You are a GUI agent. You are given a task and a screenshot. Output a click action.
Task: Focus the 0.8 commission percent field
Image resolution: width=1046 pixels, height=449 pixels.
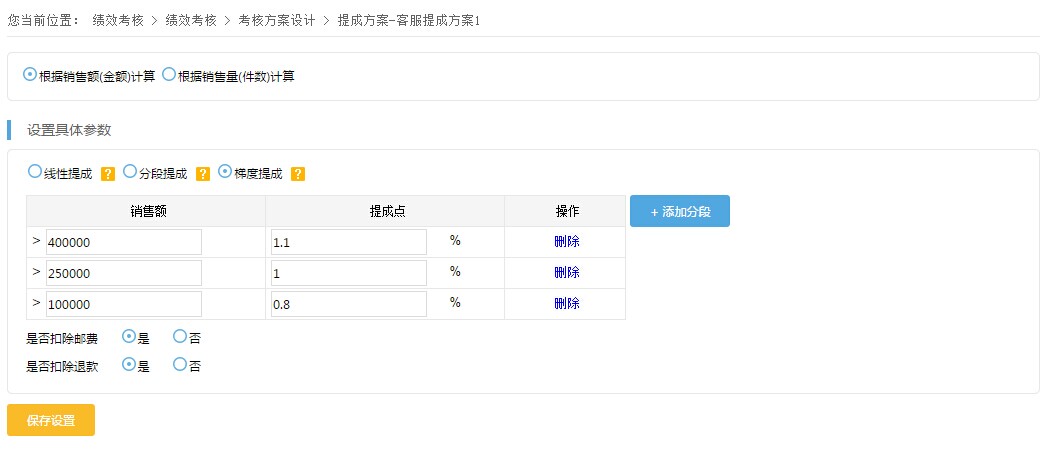pos(349,304)
